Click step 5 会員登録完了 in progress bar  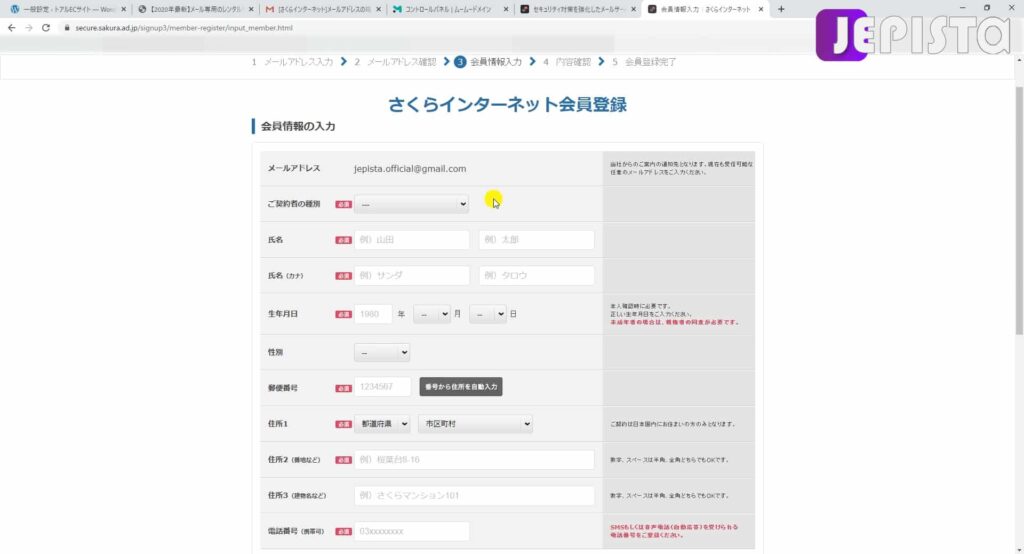[644, 62]
